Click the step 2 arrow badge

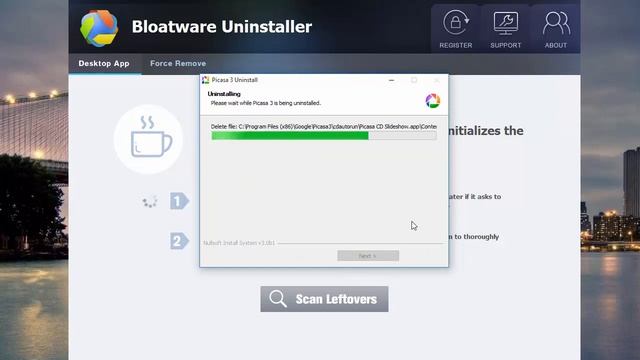(179, 241)
